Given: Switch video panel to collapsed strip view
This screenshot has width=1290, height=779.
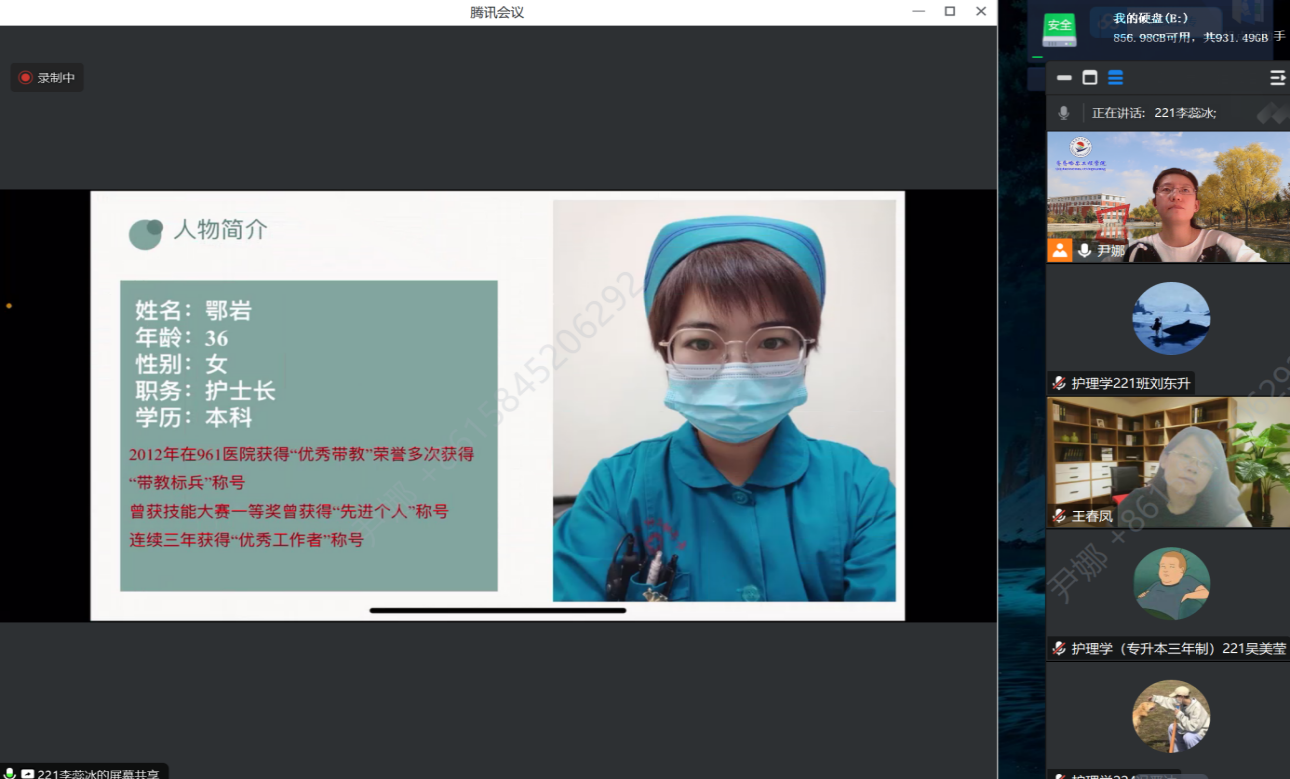Looking at the screenshot, I should click(1064, 78).
